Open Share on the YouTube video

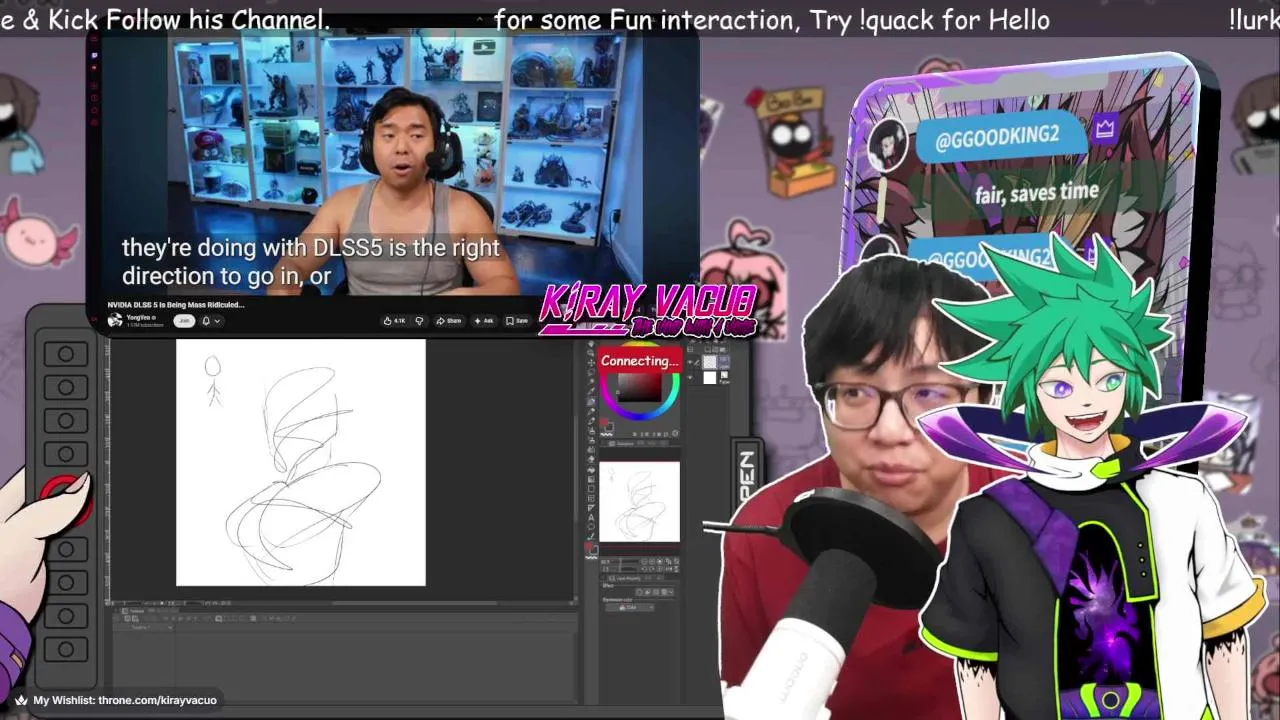(x=449, y=321)
